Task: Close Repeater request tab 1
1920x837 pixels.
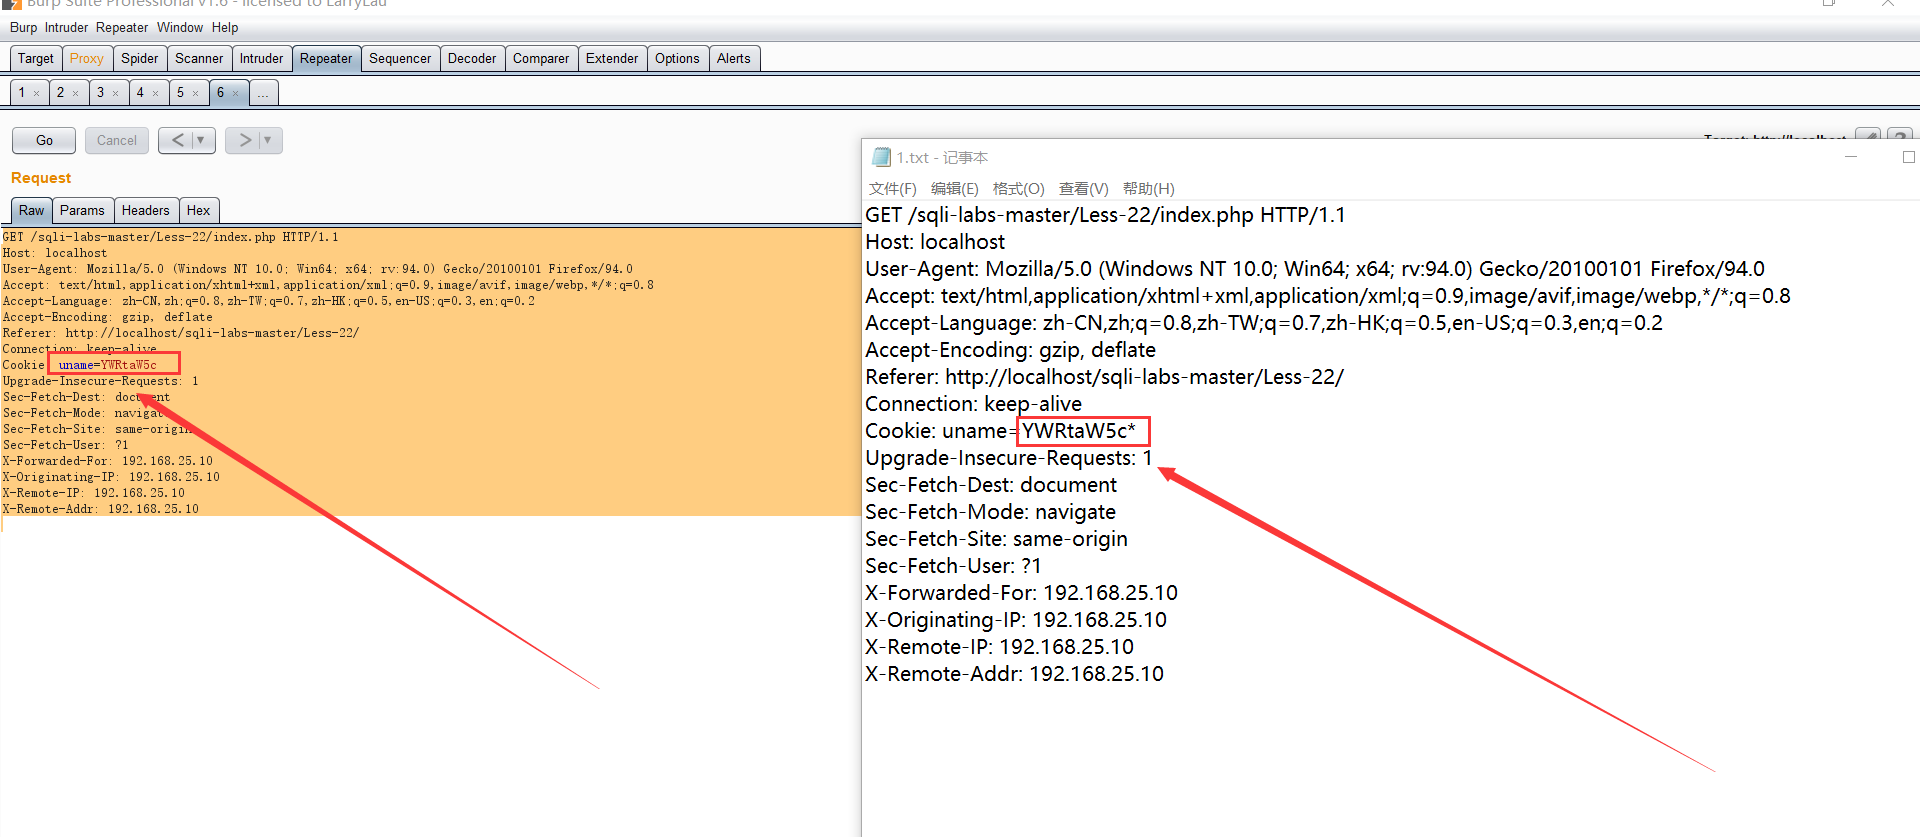Action: [36, 93]
